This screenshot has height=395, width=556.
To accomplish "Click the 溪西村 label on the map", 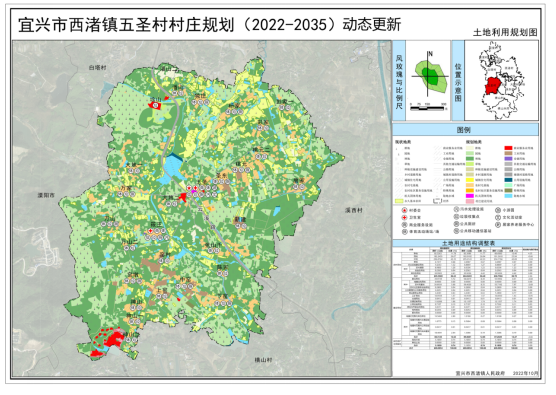I will tap(354, 210).
